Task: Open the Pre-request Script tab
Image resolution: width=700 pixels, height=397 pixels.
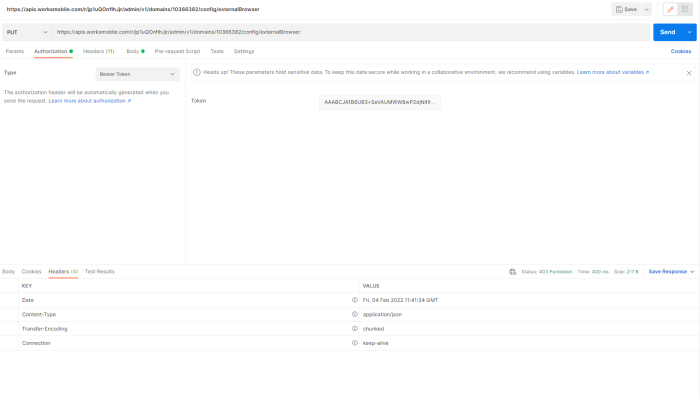Action: 177,51
